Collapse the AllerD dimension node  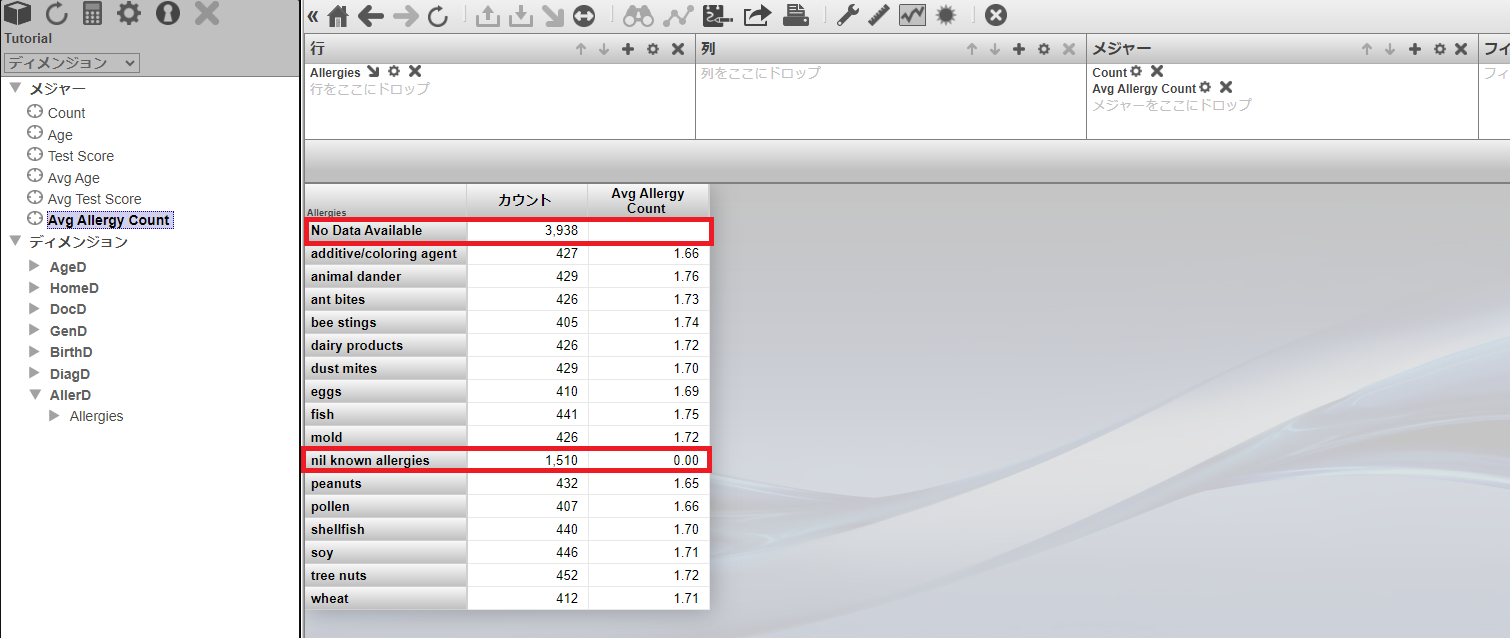click(34, 395)
